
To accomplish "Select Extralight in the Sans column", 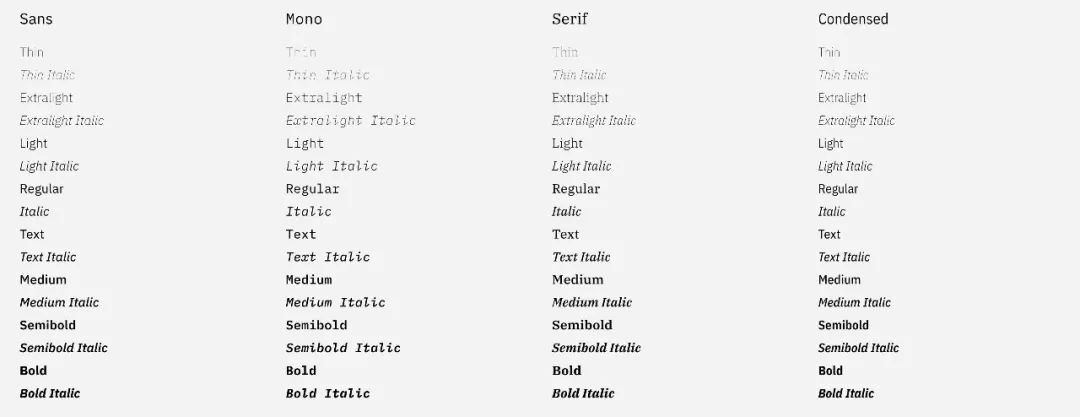I will 46,98.
